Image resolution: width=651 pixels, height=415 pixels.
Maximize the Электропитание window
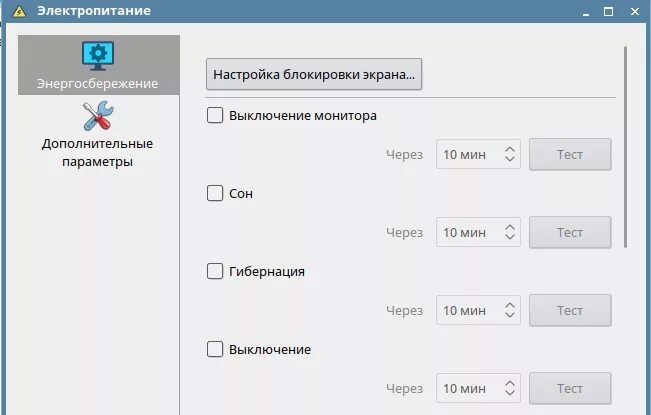pos(609,11)
